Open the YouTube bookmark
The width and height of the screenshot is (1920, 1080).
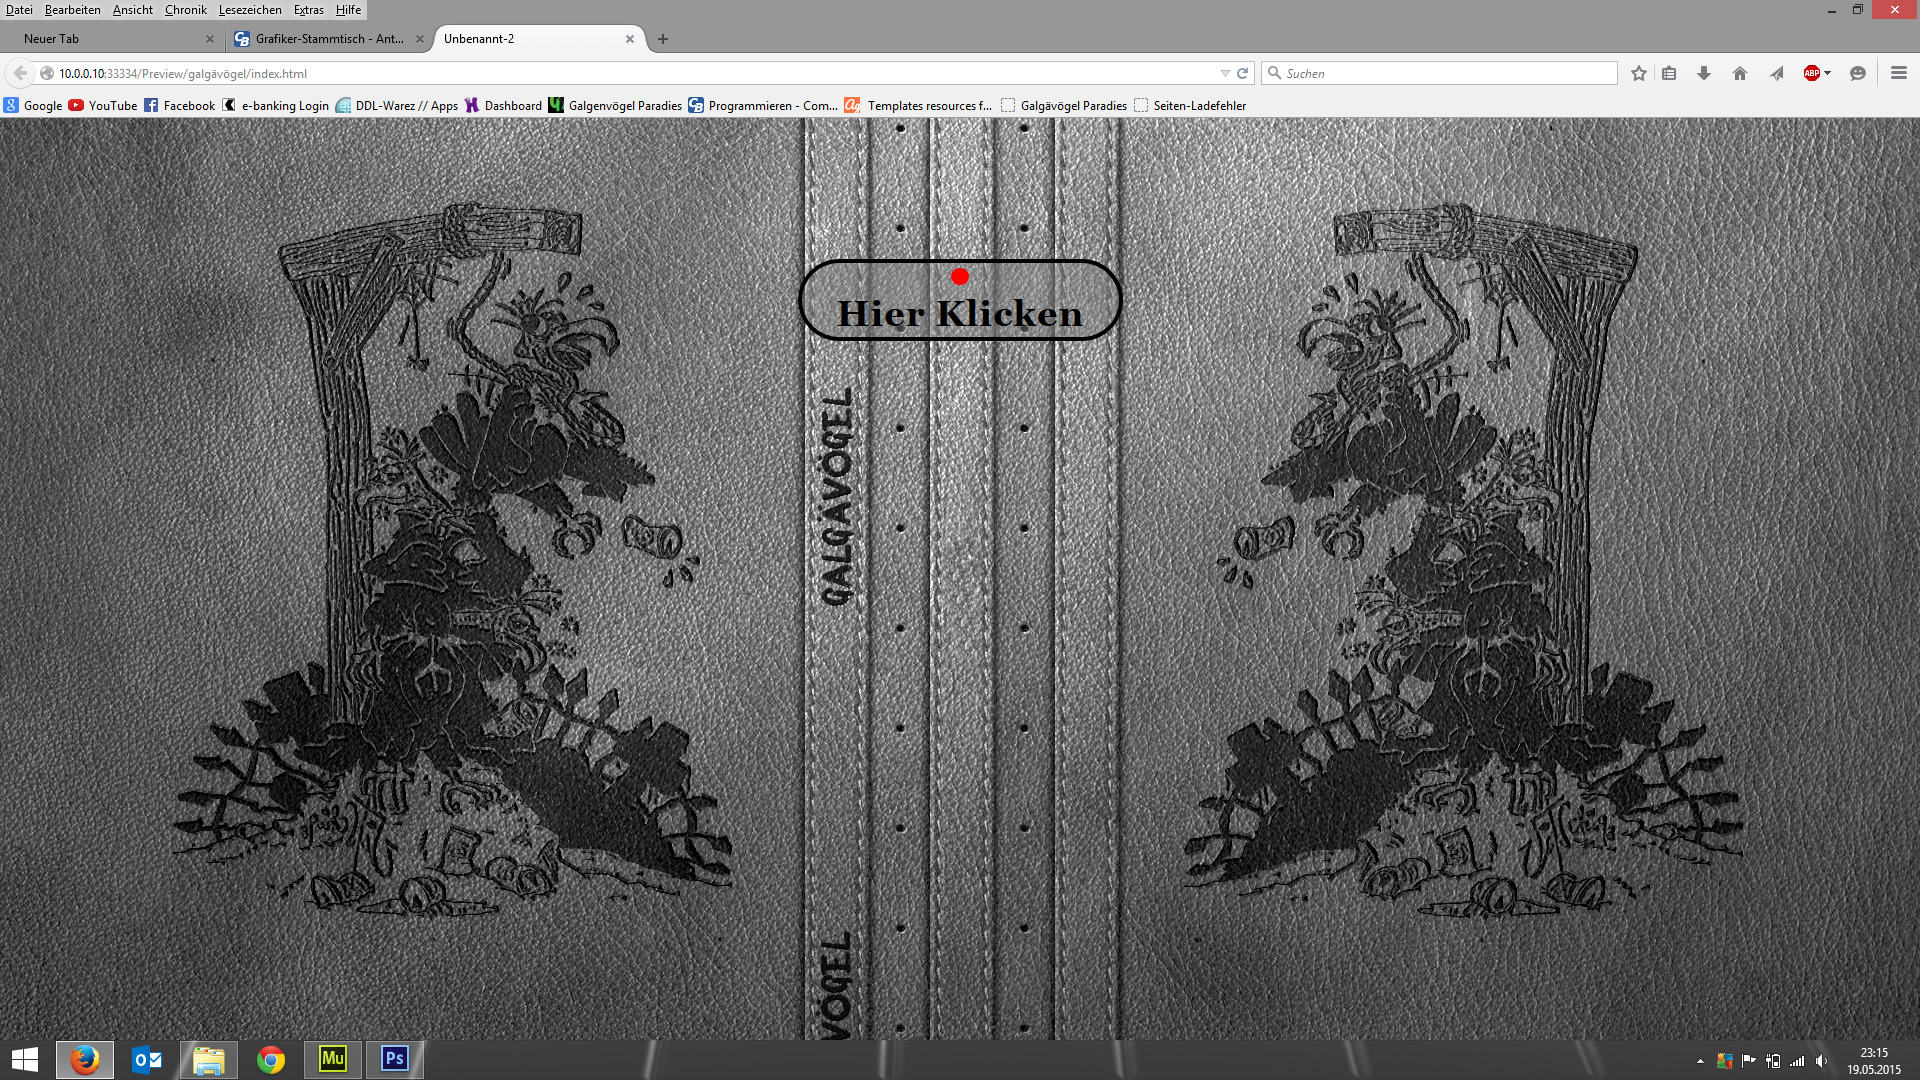103,105
